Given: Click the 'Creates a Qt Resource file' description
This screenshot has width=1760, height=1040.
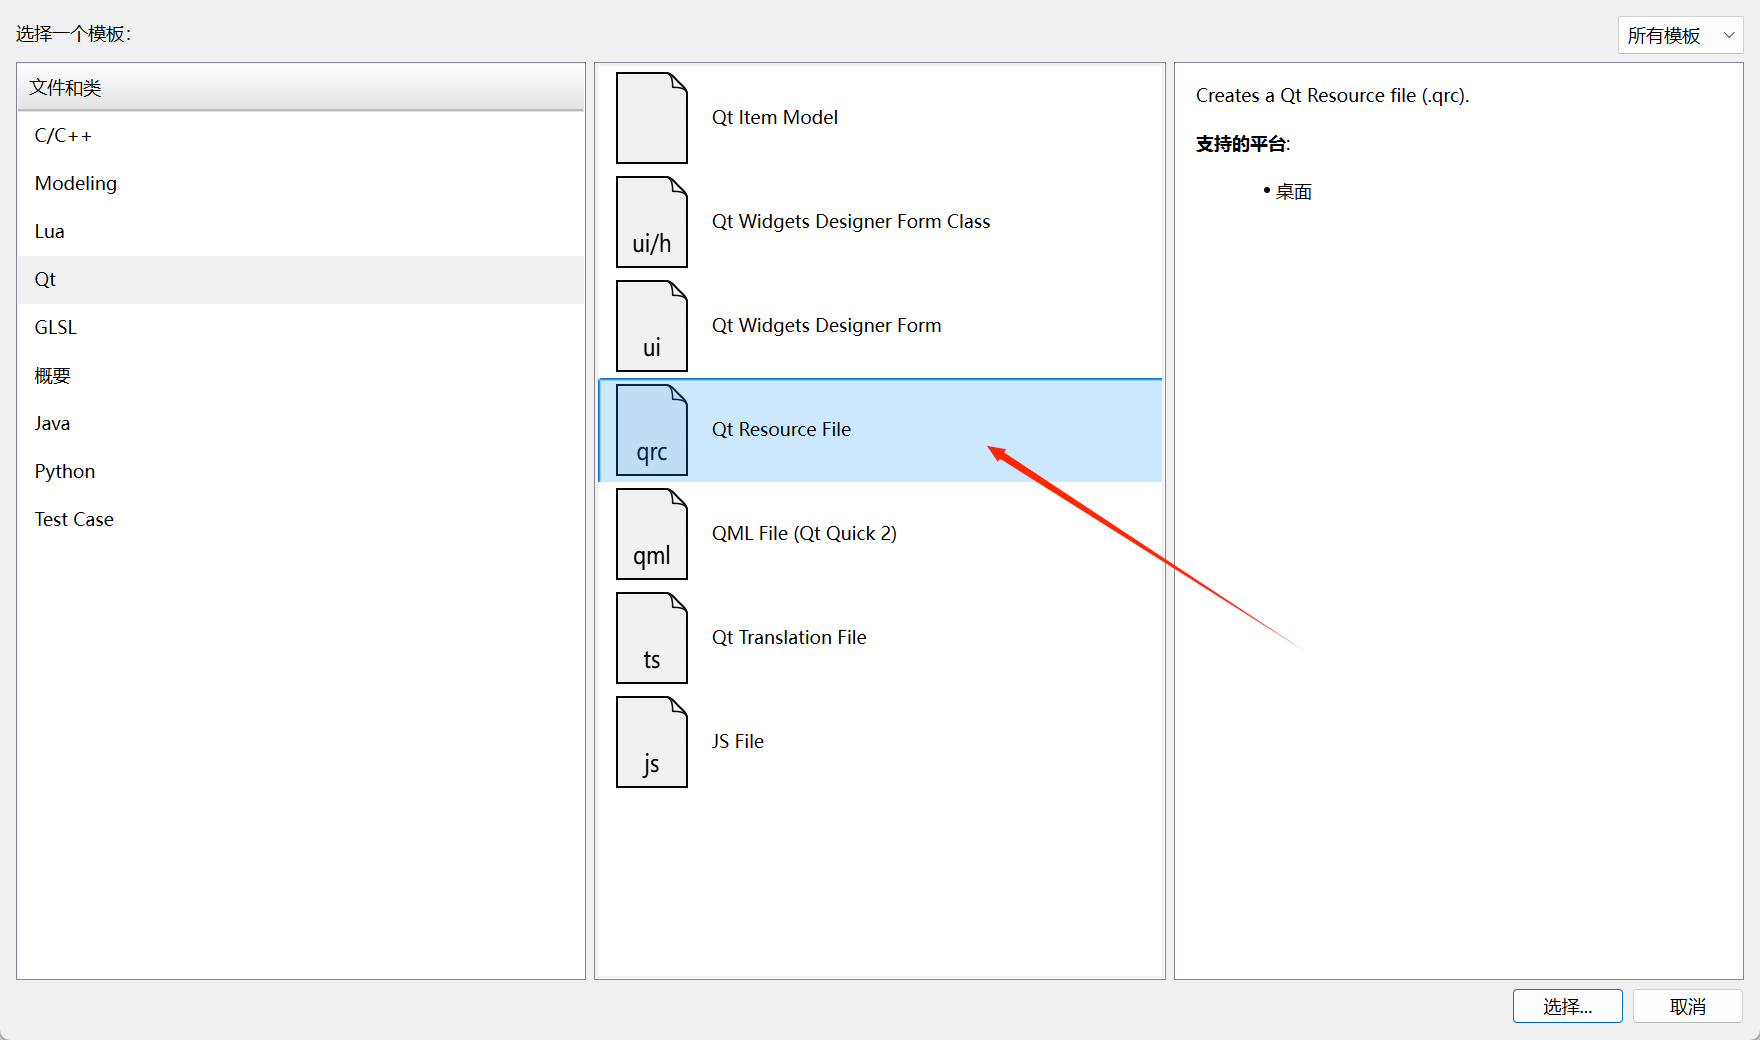Looking at the screenshot, I should pyautogui.click(x=1332, y=96).
